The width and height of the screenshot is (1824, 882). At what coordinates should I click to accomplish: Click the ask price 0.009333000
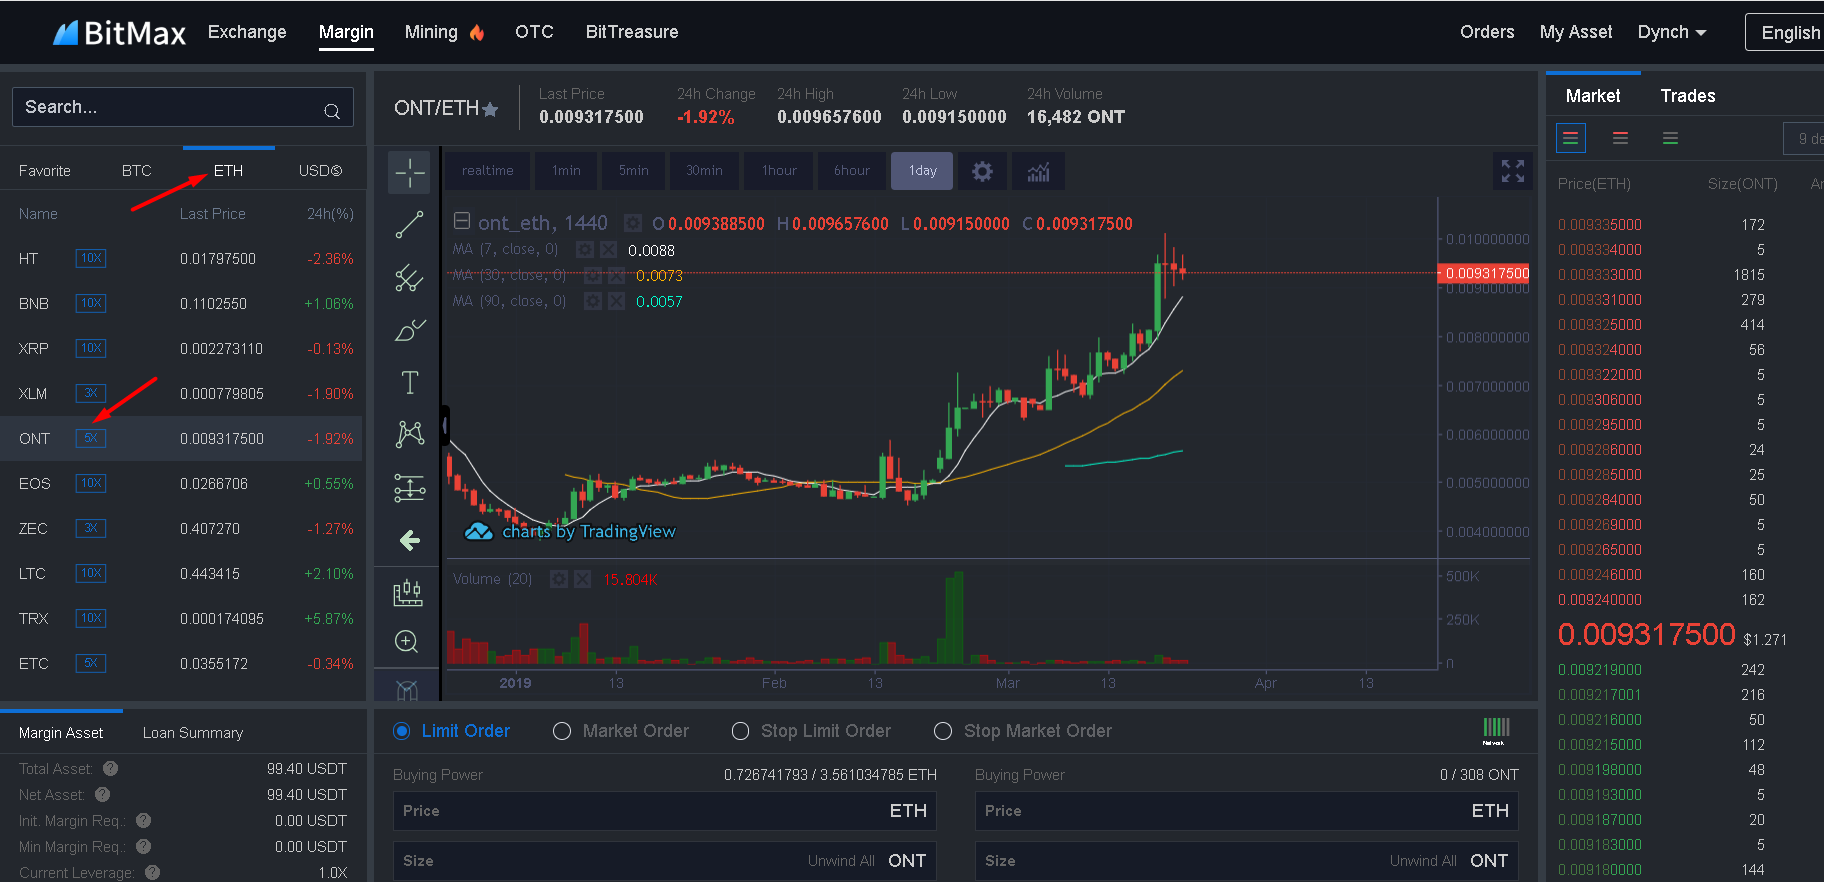pyautogui.click(x=1600, y=275)
